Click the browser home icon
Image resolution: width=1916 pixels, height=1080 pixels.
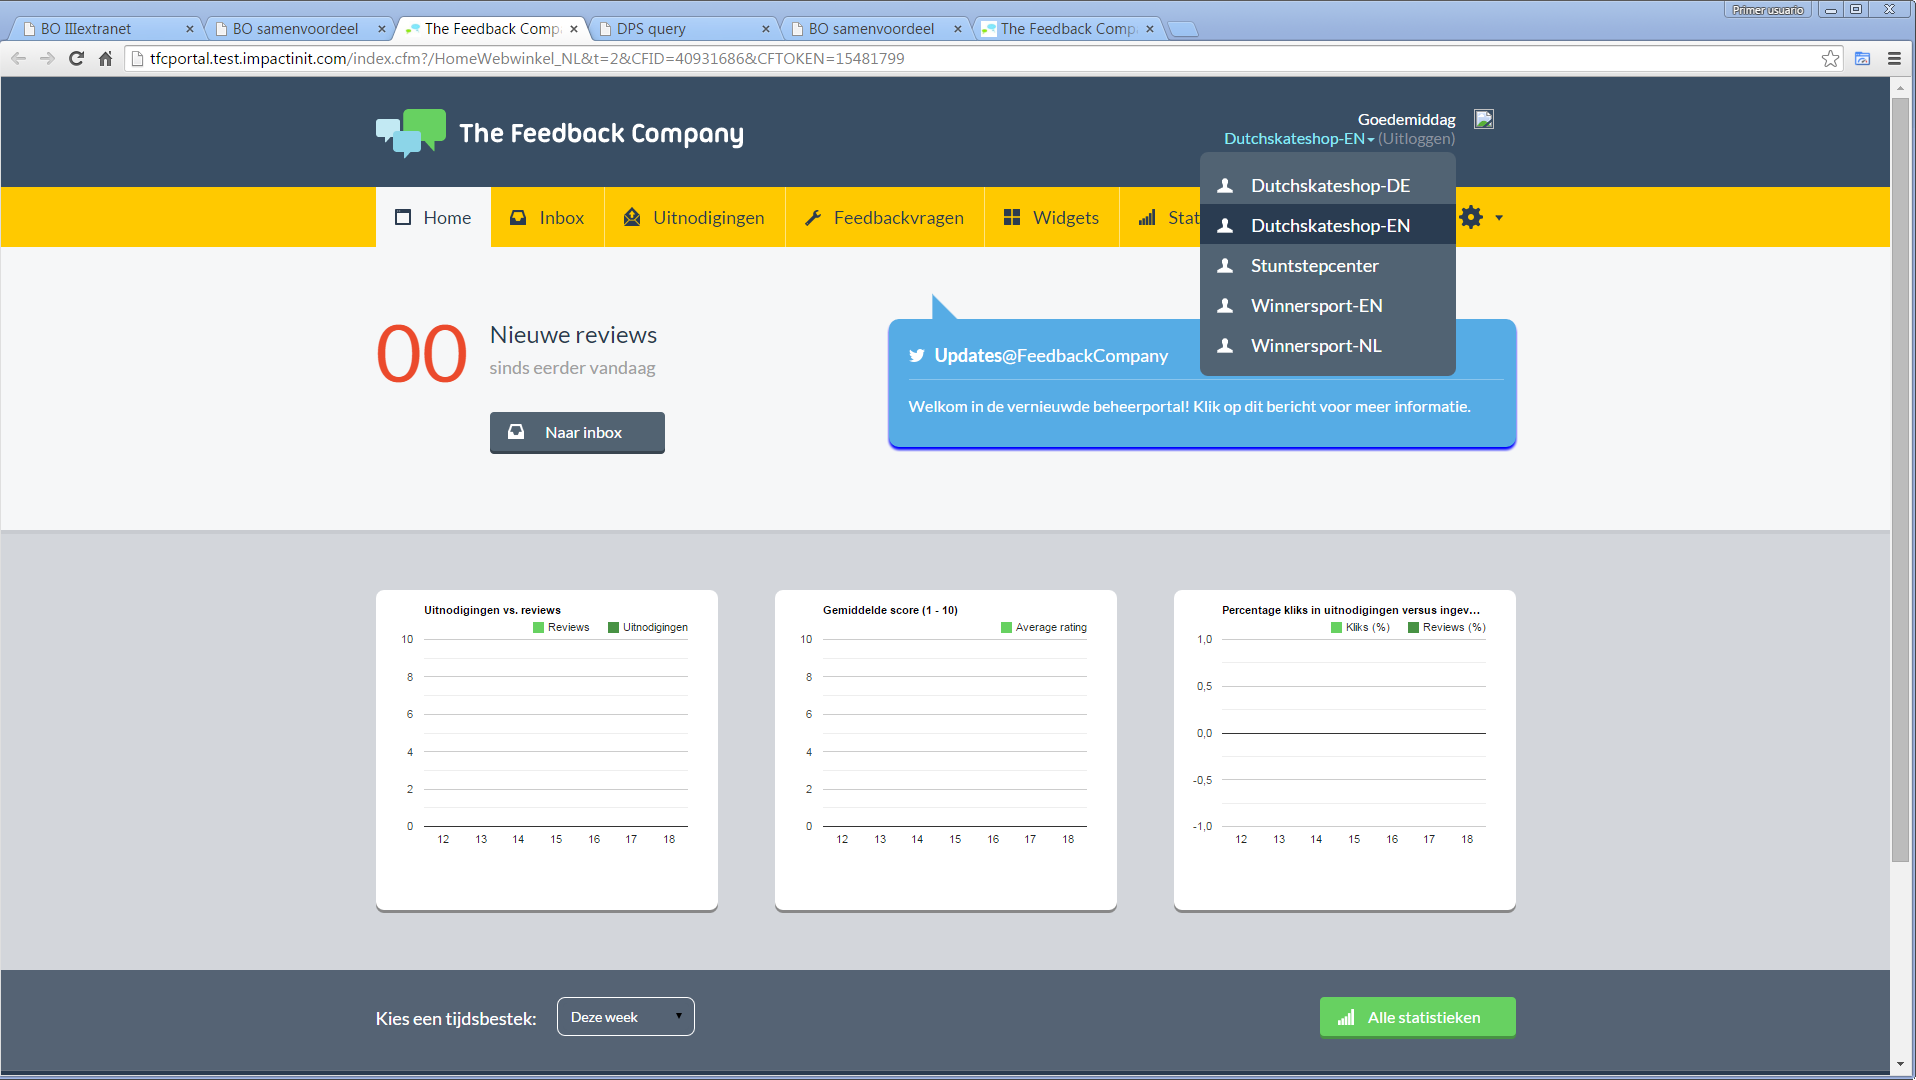[x=105, y=59]
